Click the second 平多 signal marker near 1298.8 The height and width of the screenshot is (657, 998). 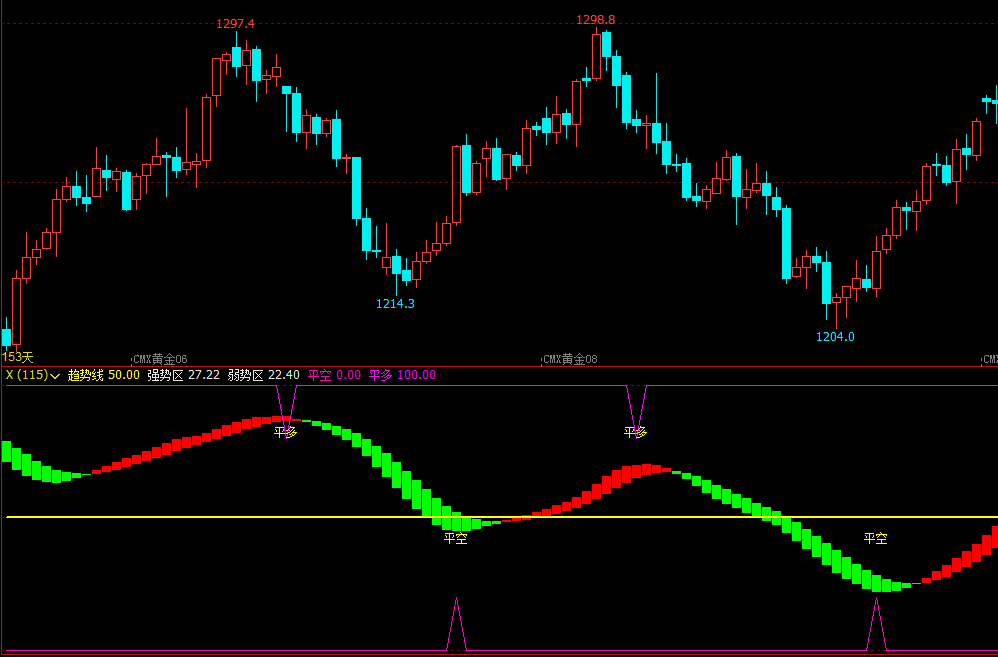tap(635, 432)
